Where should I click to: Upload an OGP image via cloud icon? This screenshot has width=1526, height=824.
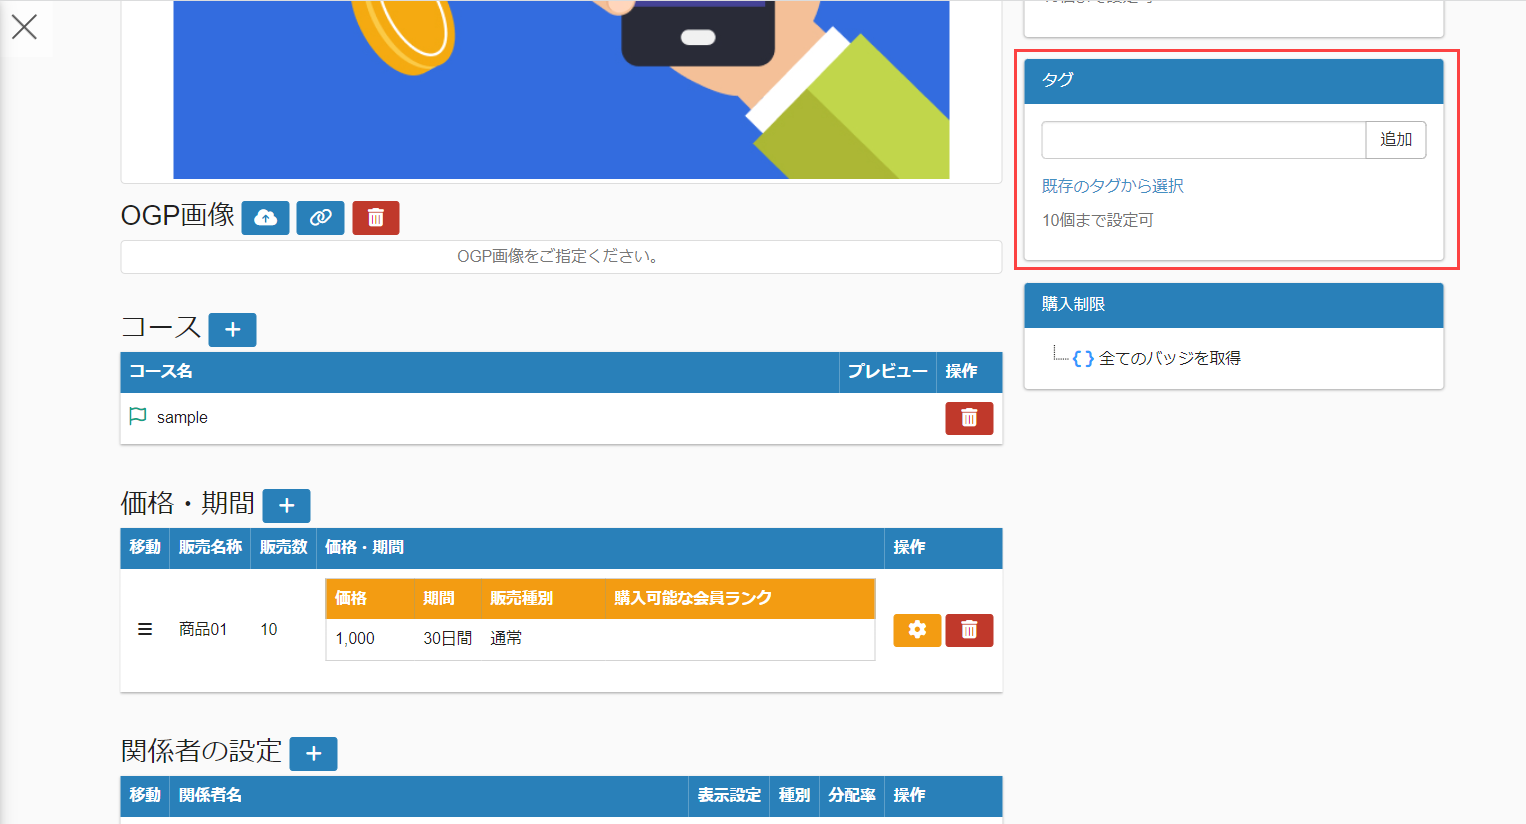tap(265, 218)
